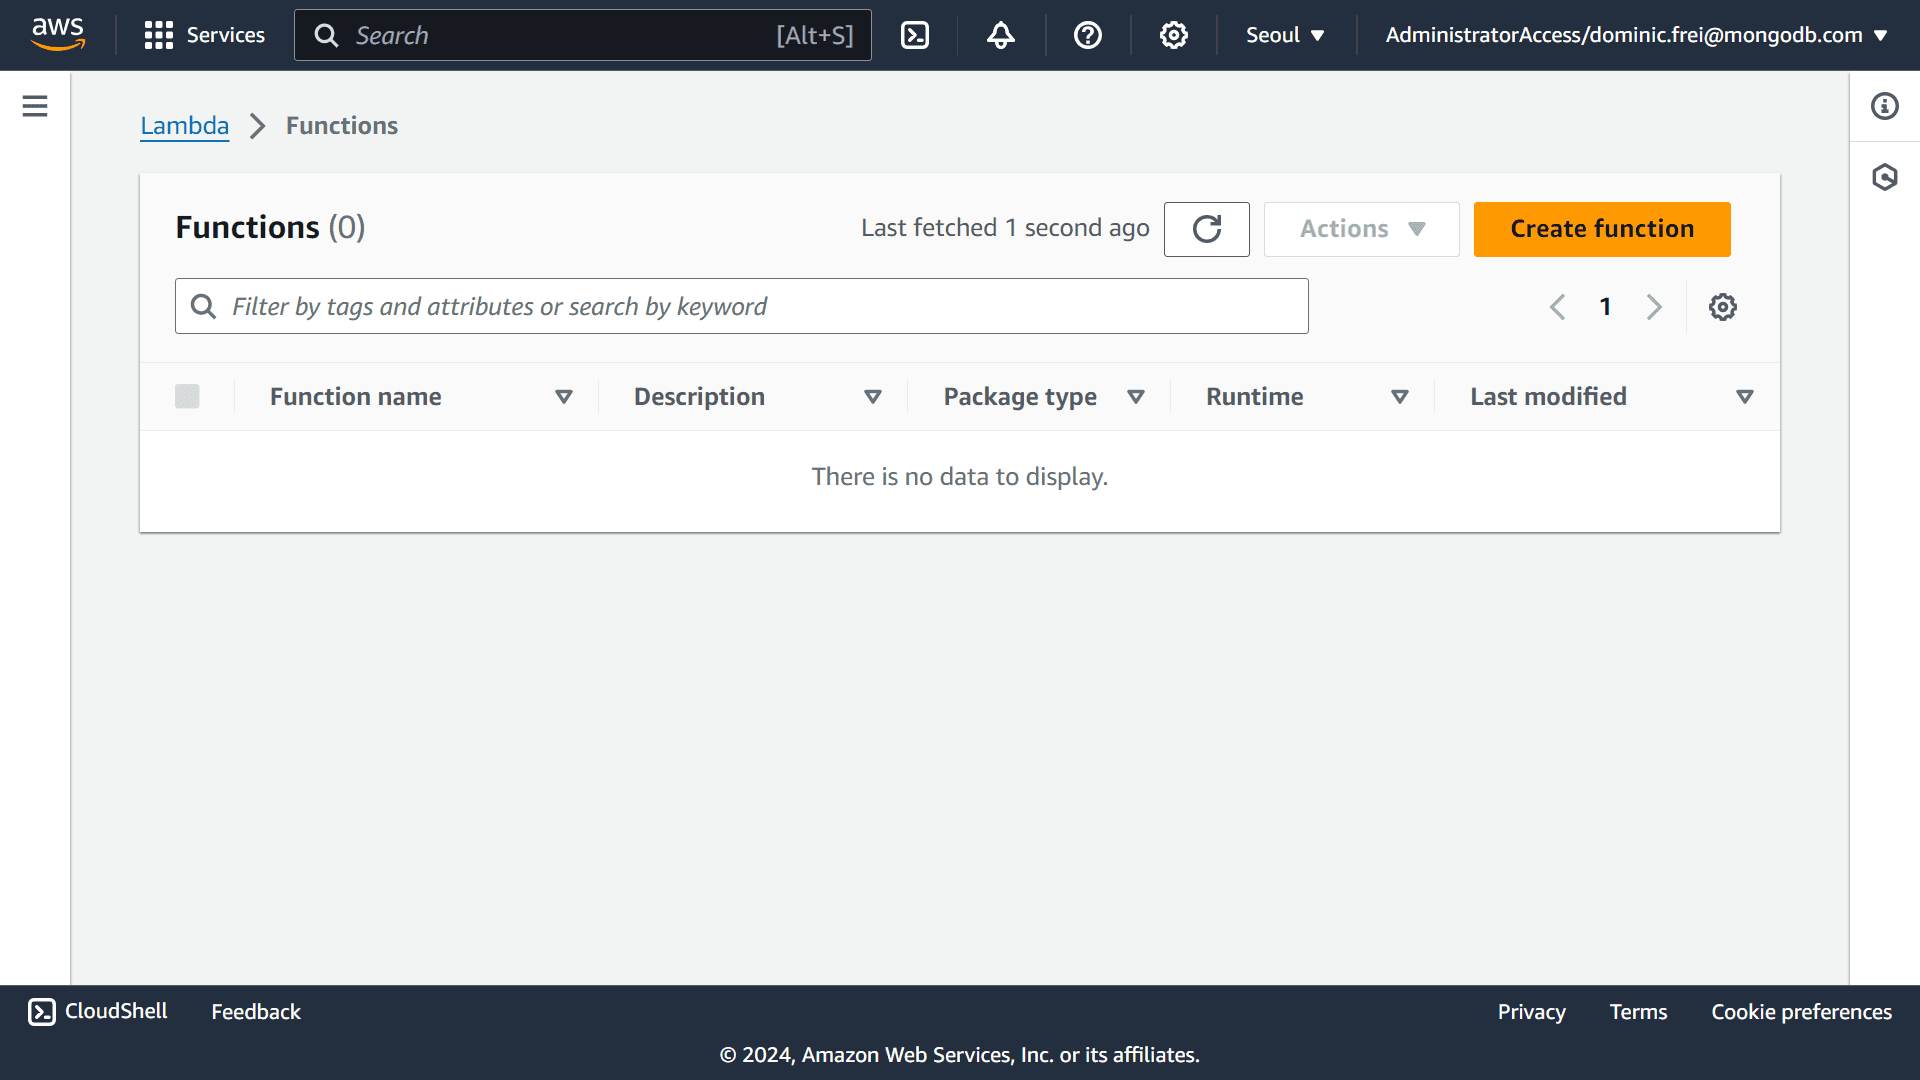Sort by Runtime column arrow
1920x1080 pixels.
point(1400,397)
